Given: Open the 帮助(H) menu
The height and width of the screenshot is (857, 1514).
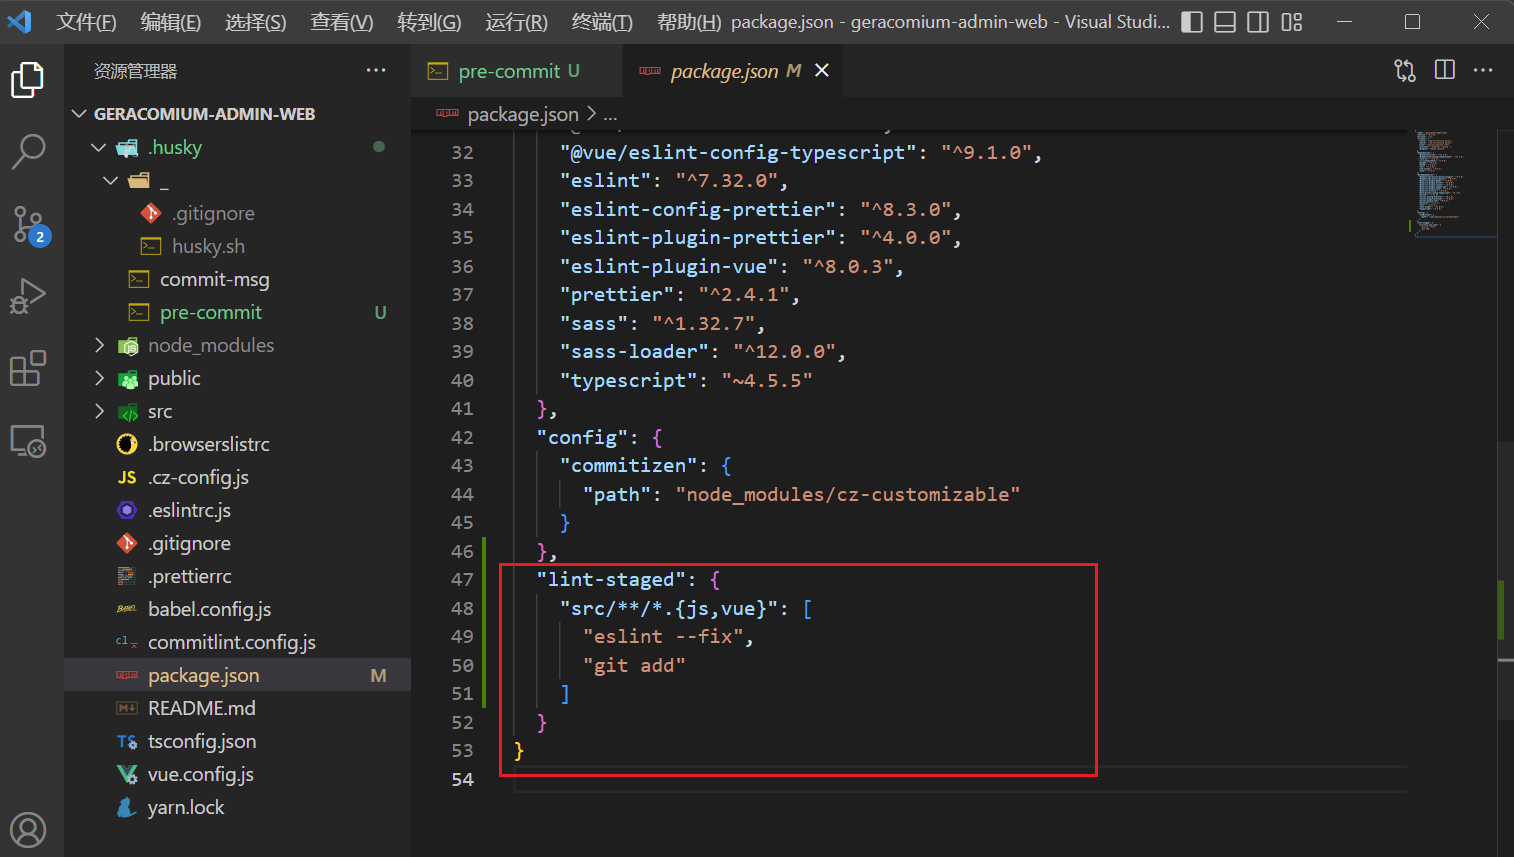Looking at the screenshot, I should pyautogui.click(x=689, y=22).
